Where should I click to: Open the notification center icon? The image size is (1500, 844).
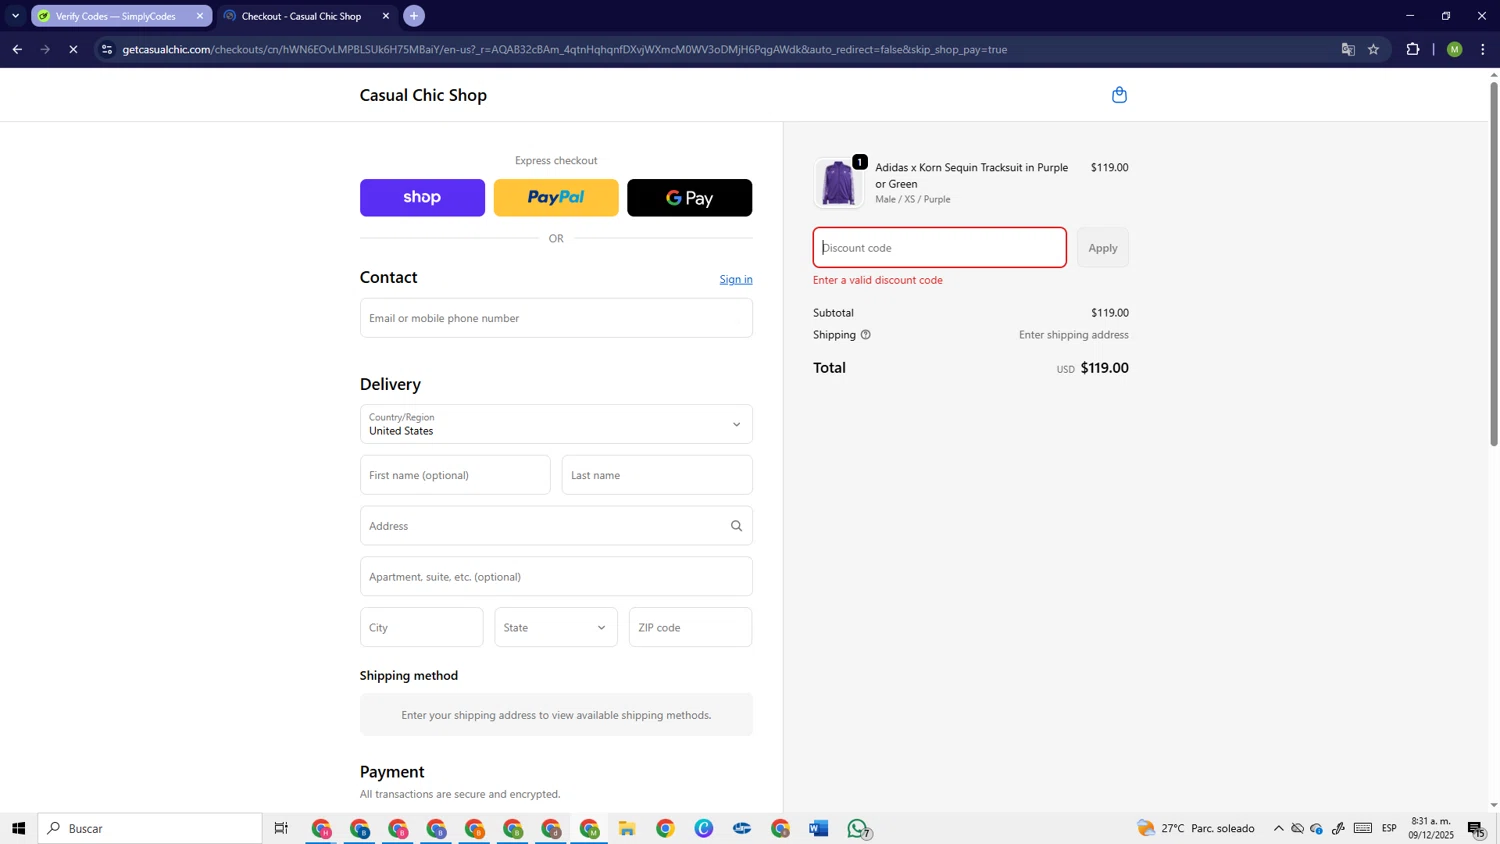1476,828
